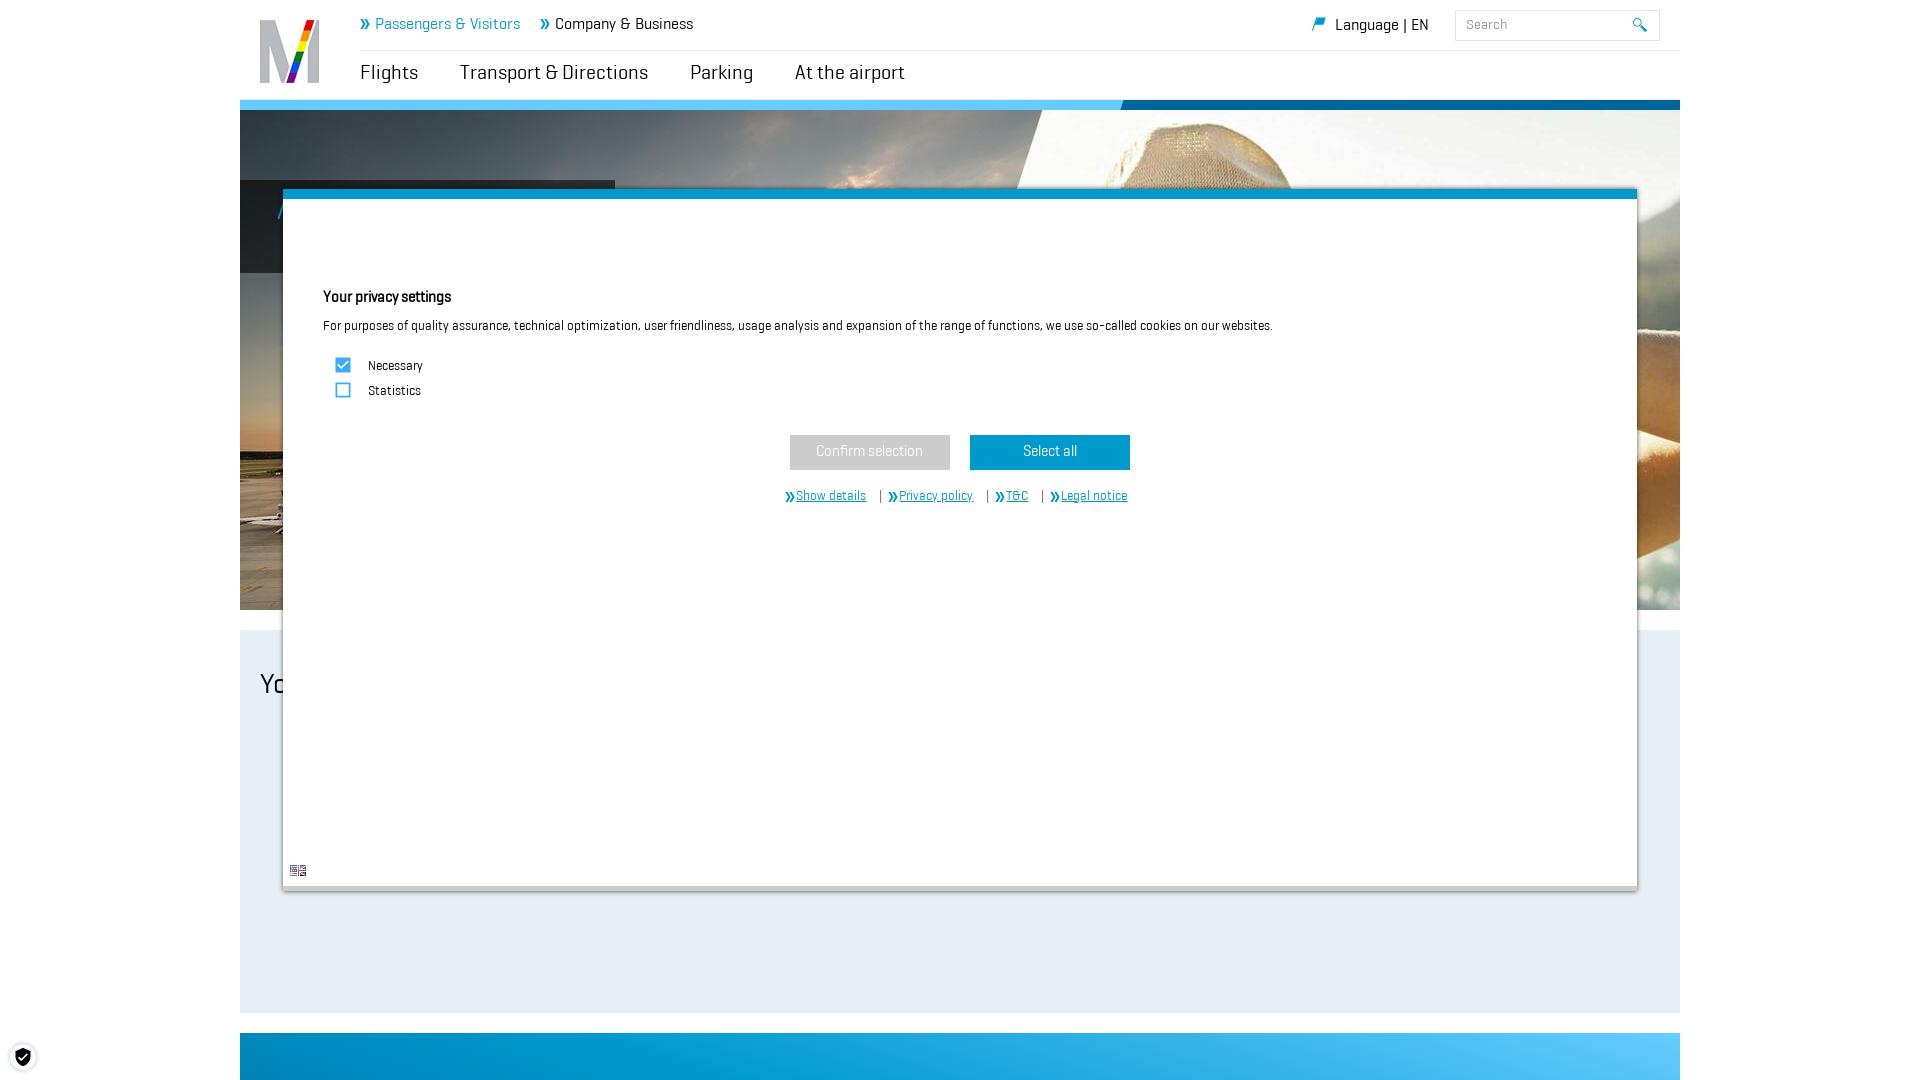Open the Show details link
1920x1080 pixels.
click(x=826, y=496)
